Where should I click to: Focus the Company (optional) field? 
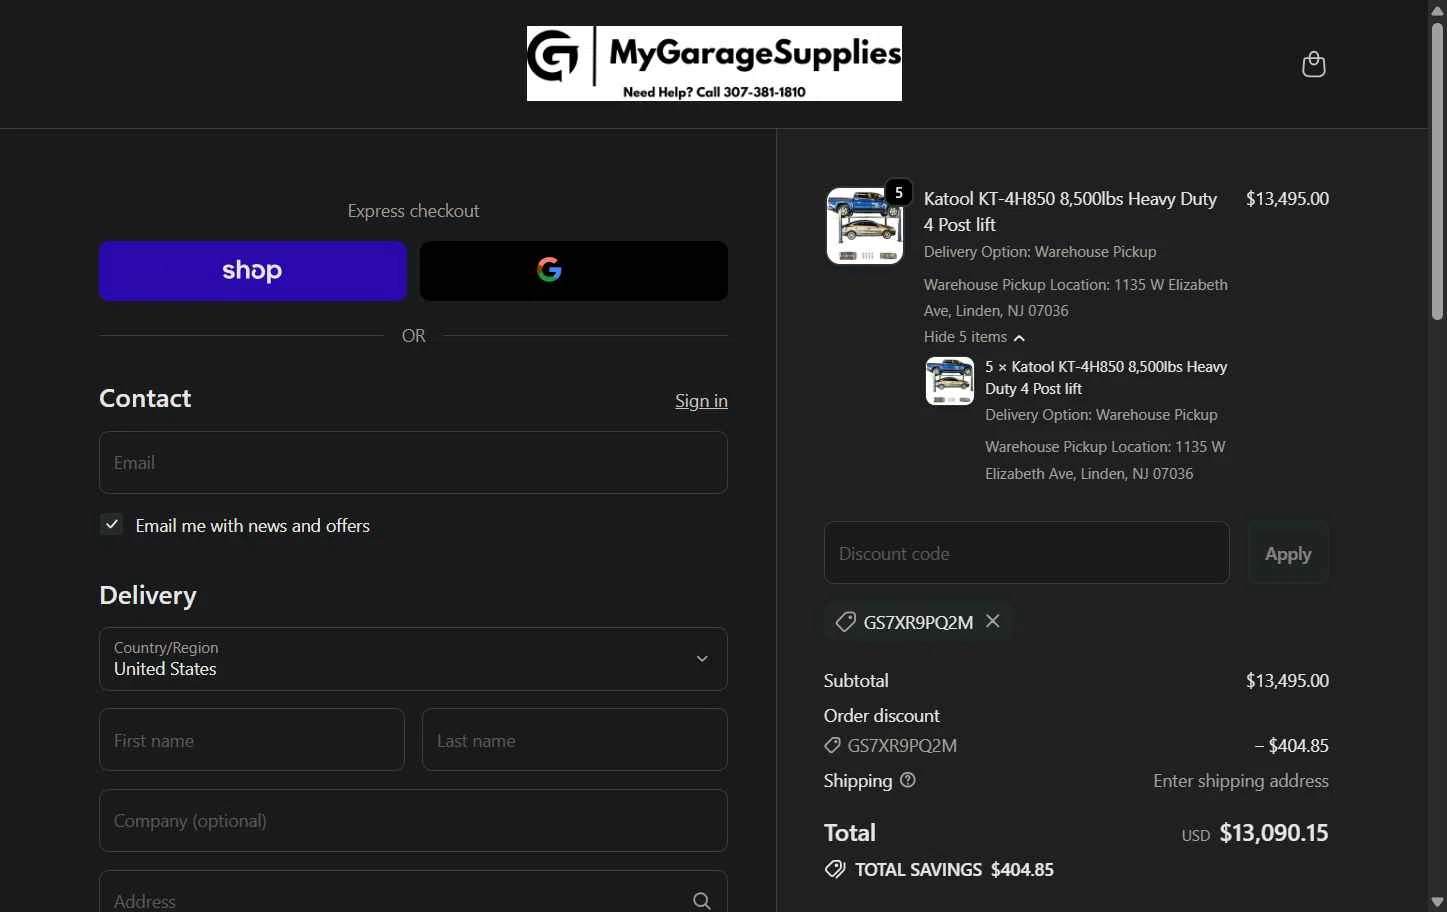tap(413, 821)
